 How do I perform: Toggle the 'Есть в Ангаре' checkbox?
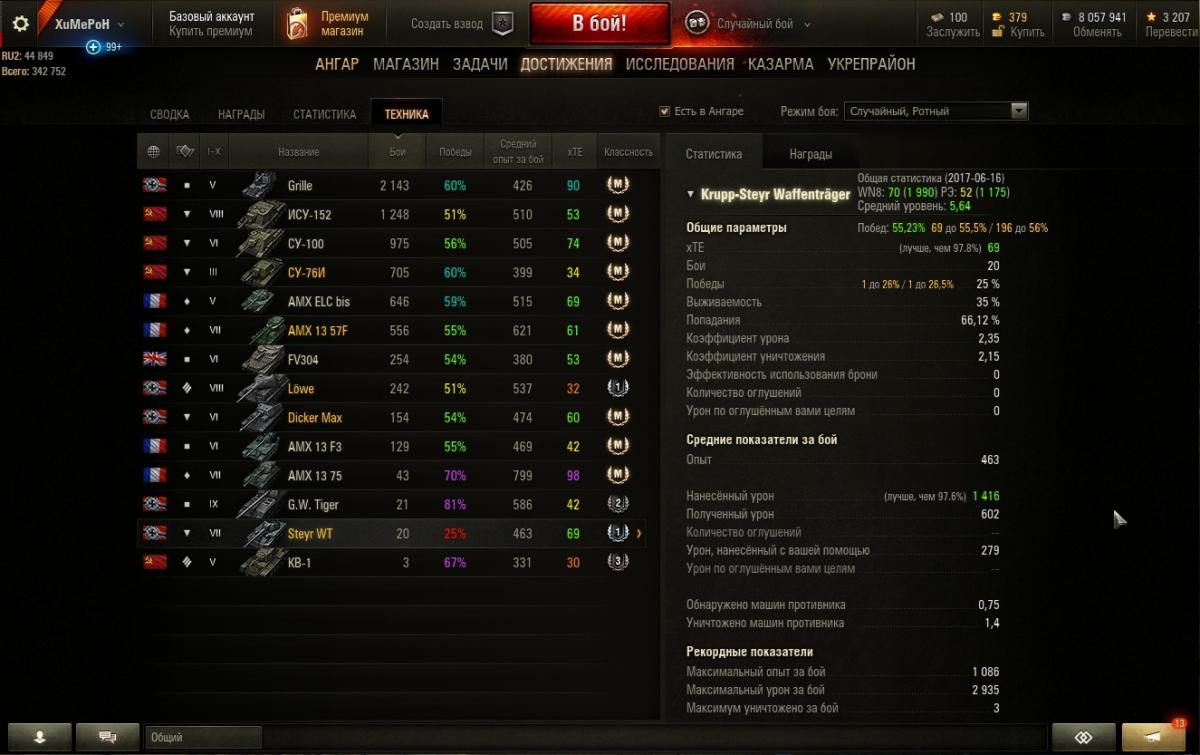(x=665, y=111)
